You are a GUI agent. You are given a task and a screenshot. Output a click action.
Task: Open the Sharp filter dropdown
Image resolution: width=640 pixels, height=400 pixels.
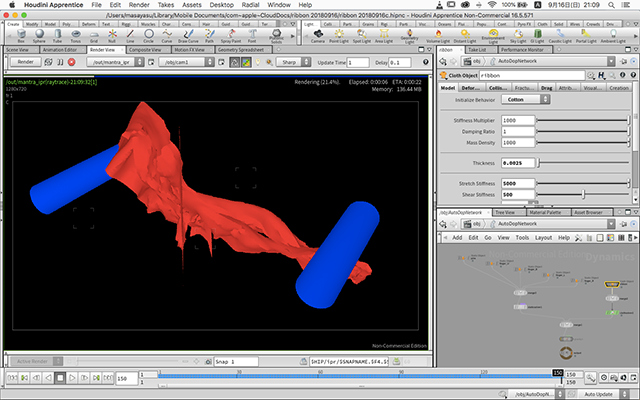click(x=291, y=61)
